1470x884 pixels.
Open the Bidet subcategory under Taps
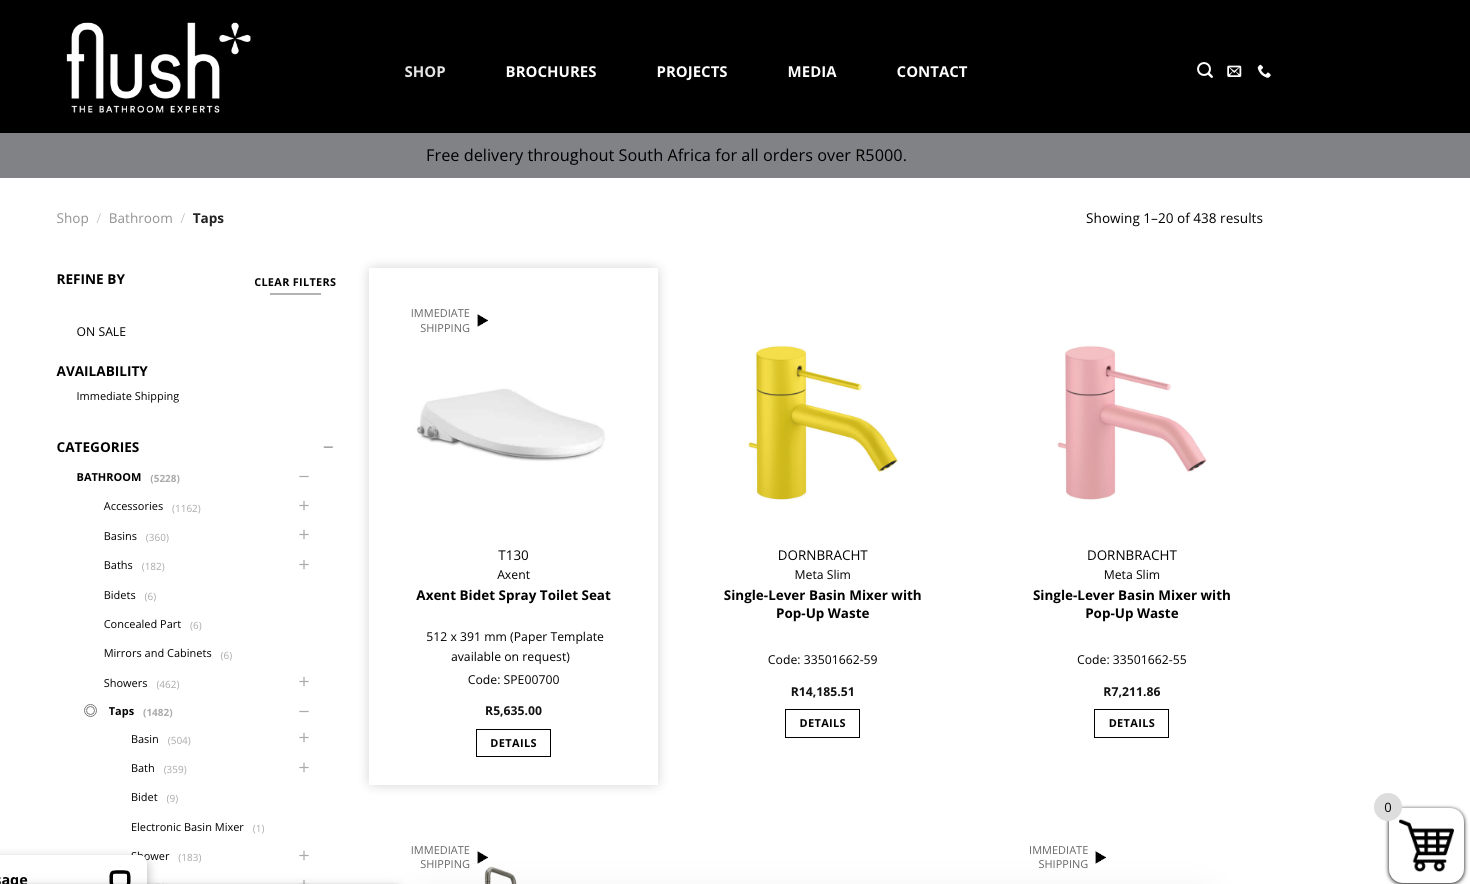pyautogui.click(x=144, y=797)
